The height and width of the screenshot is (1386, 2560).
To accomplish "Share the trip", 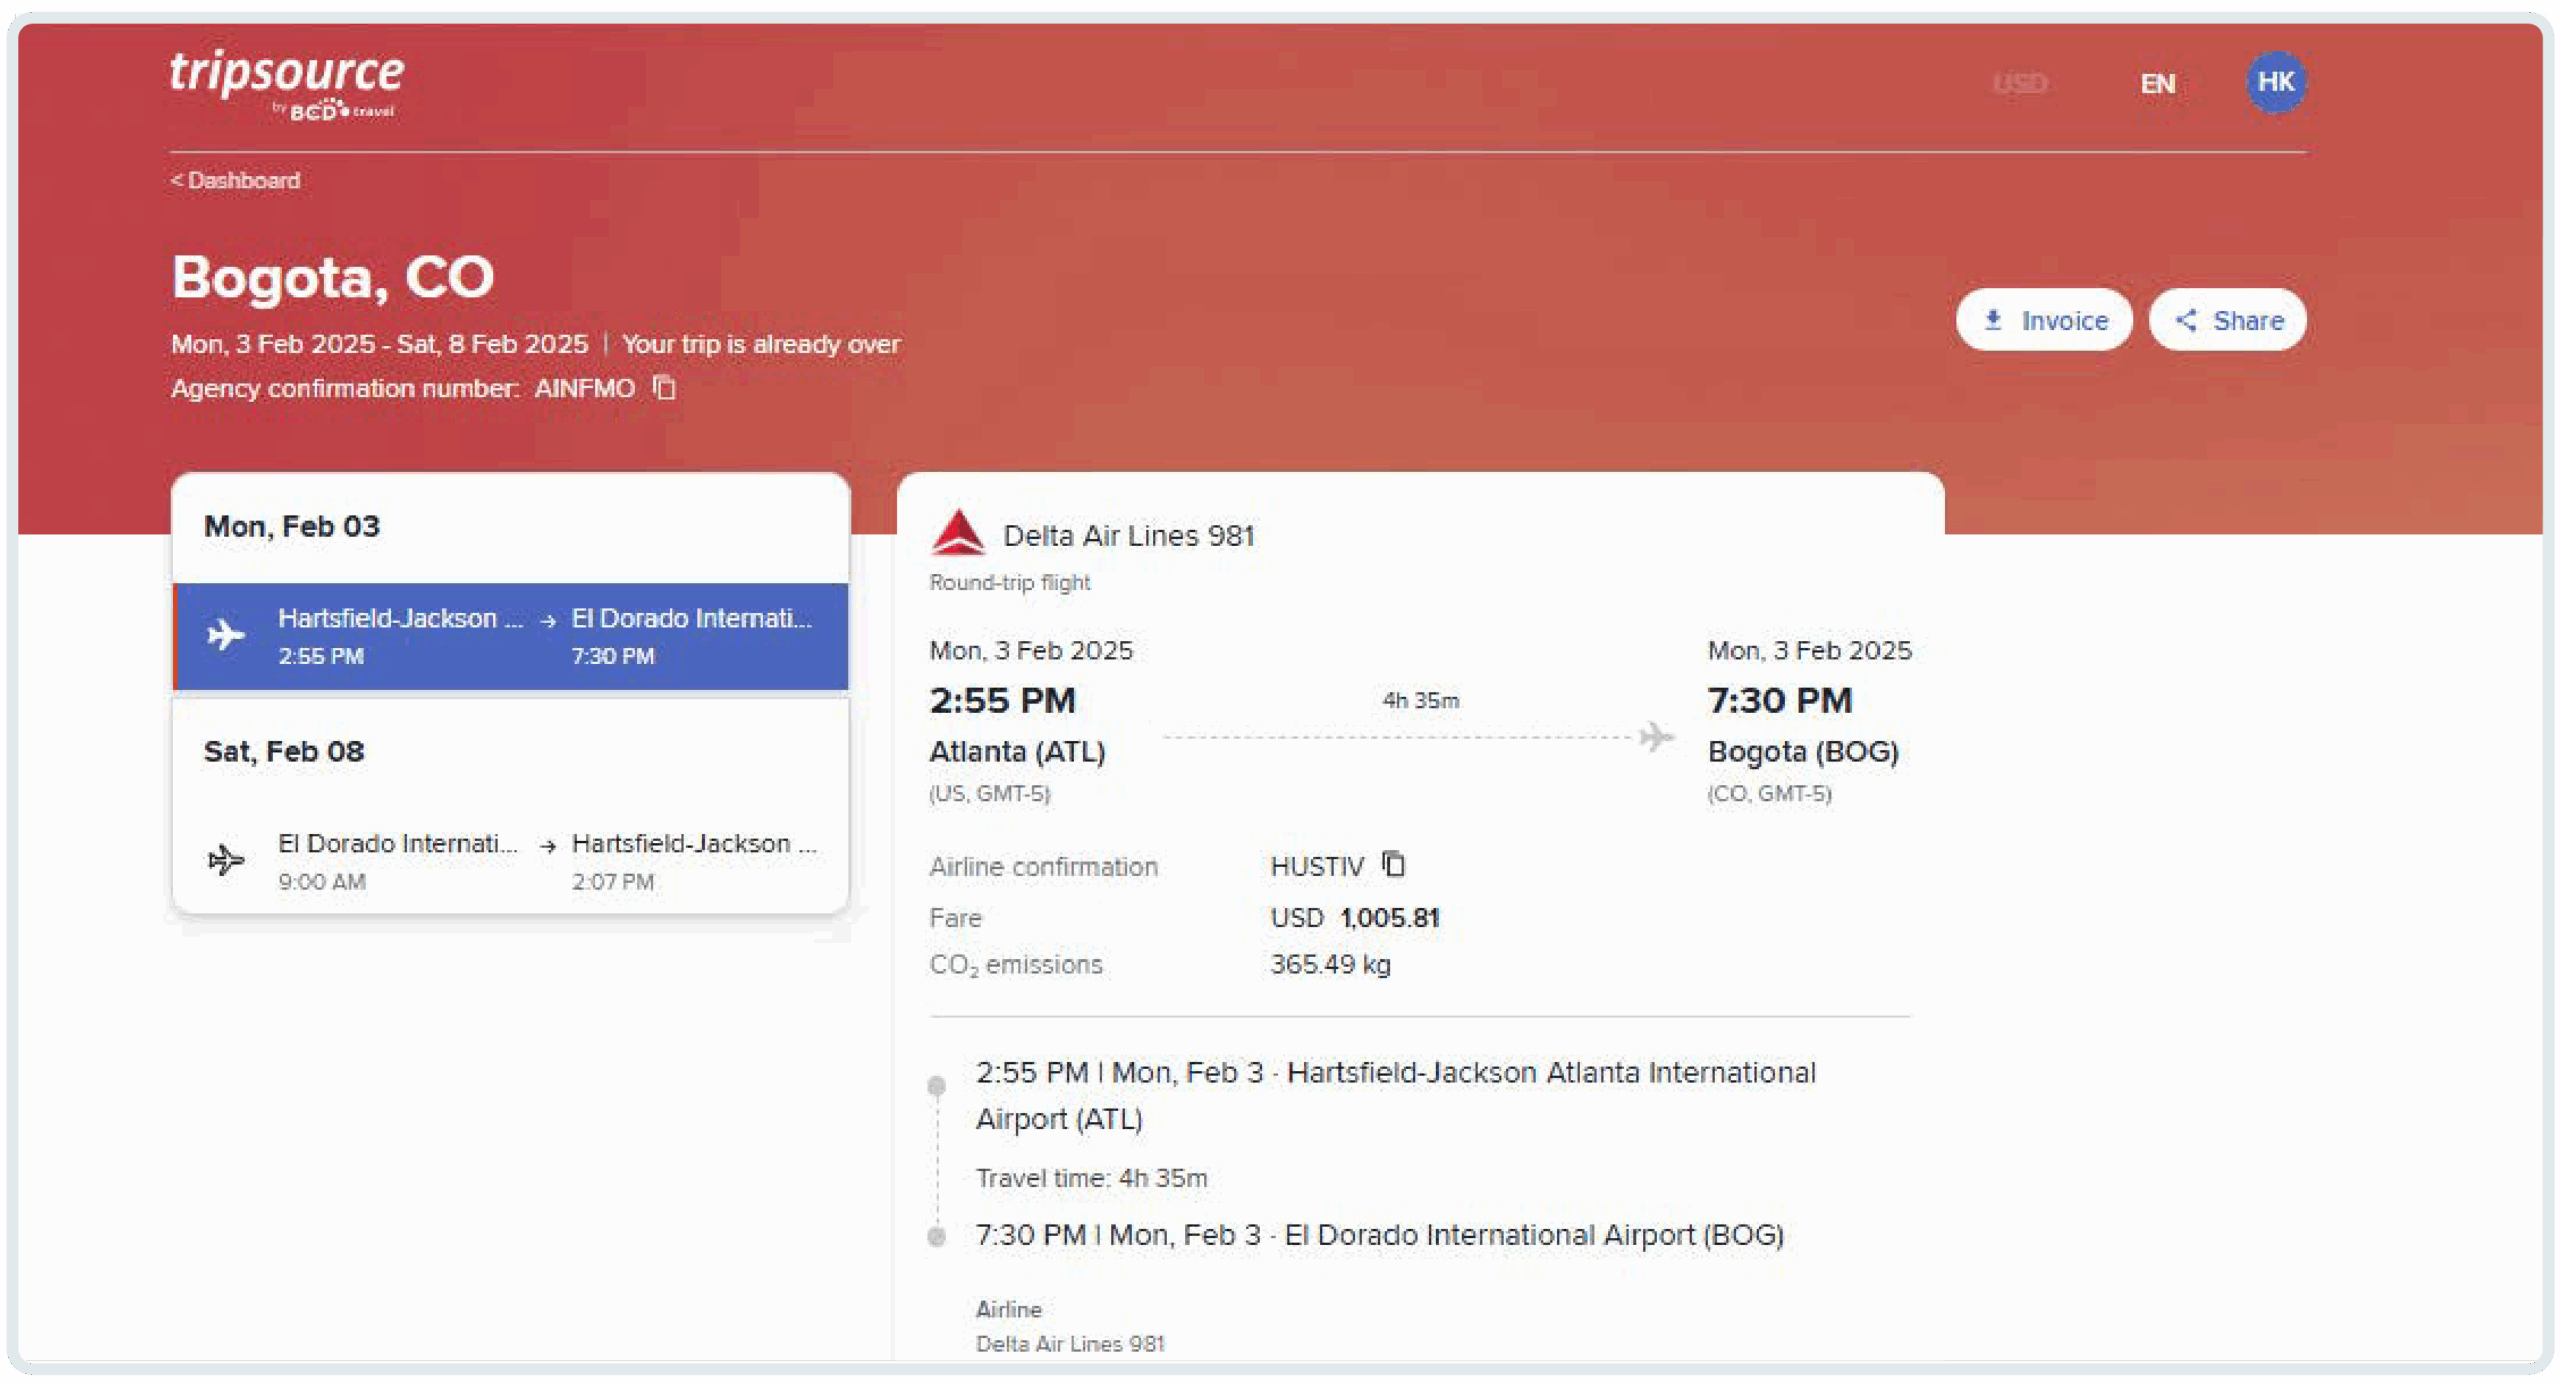I will (2227, 320).
